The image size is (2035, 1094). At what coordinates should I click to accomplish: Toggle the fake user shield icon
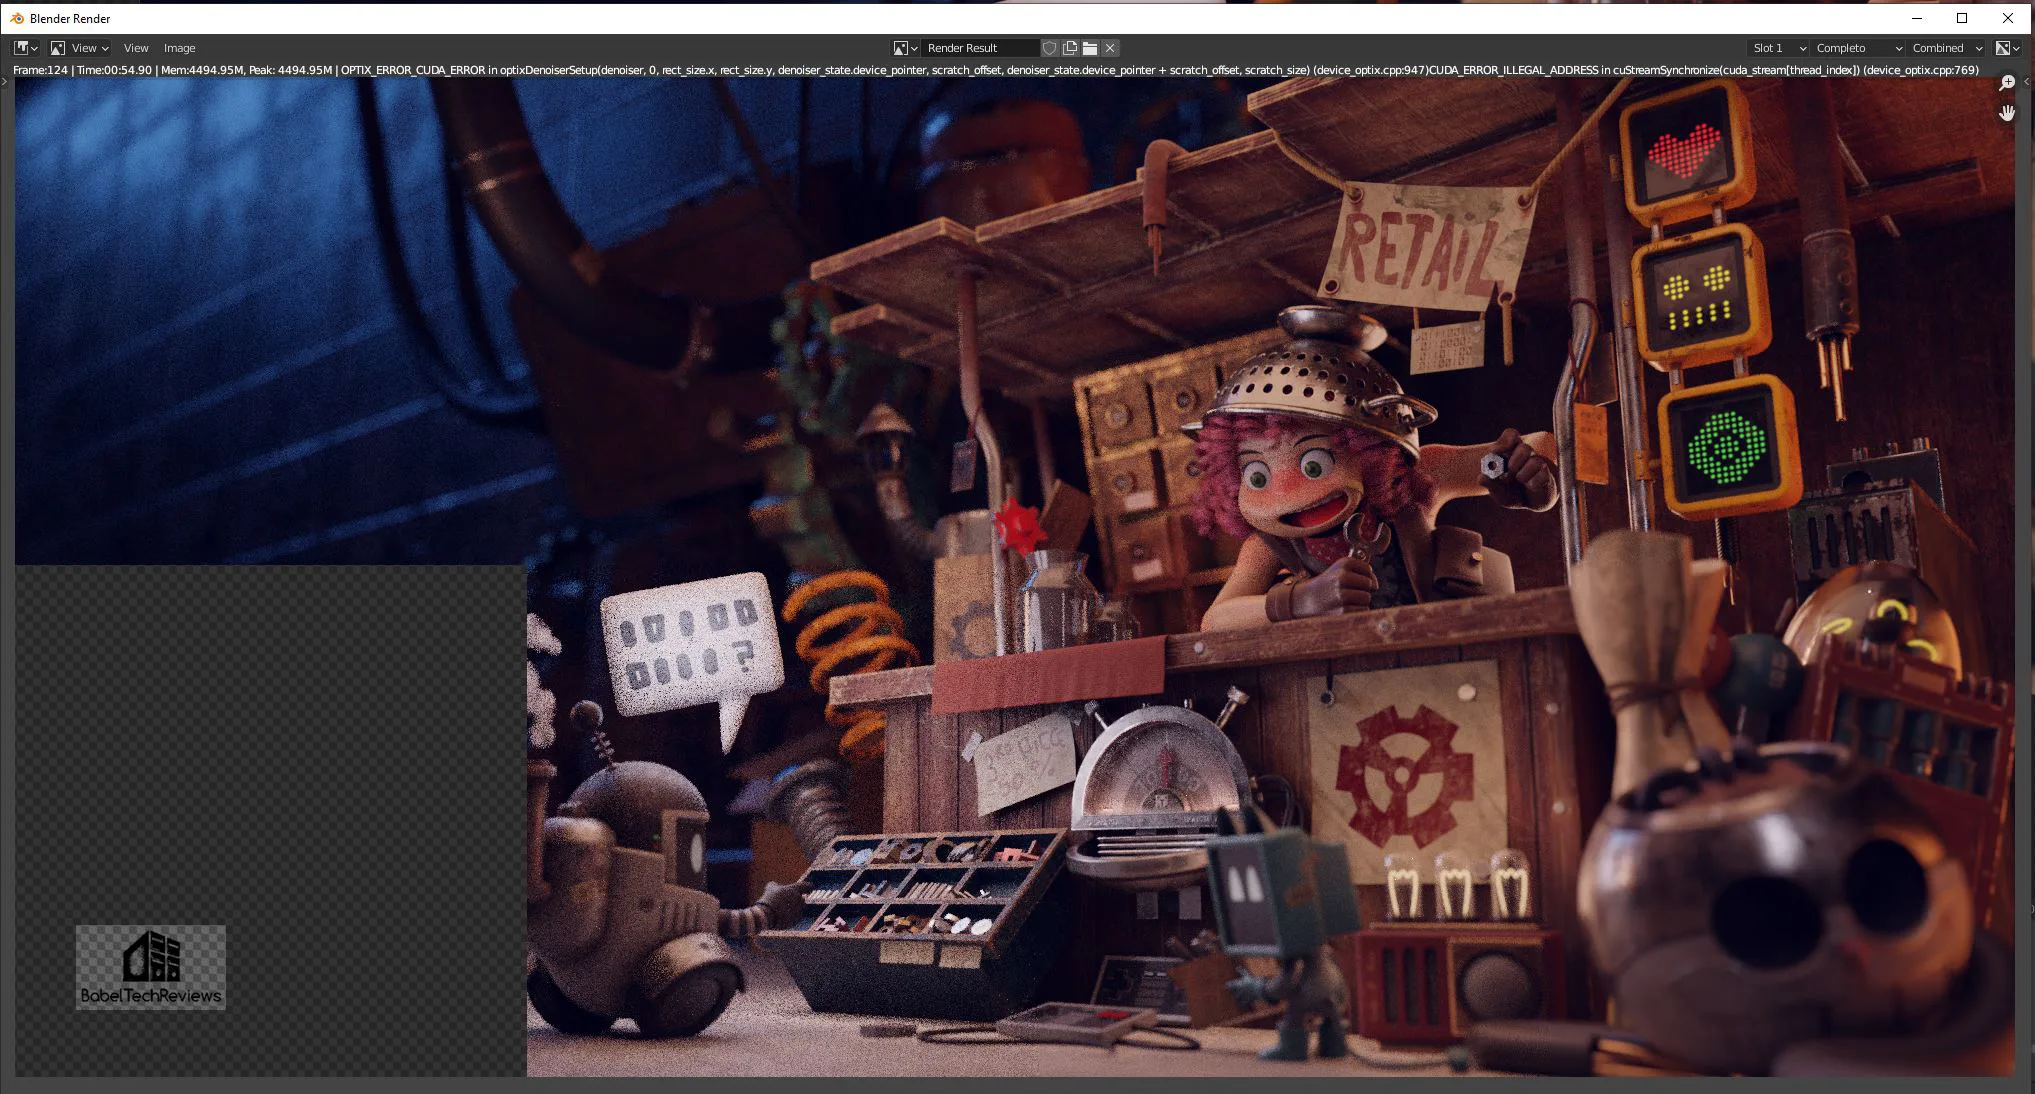coord(1049,48)
